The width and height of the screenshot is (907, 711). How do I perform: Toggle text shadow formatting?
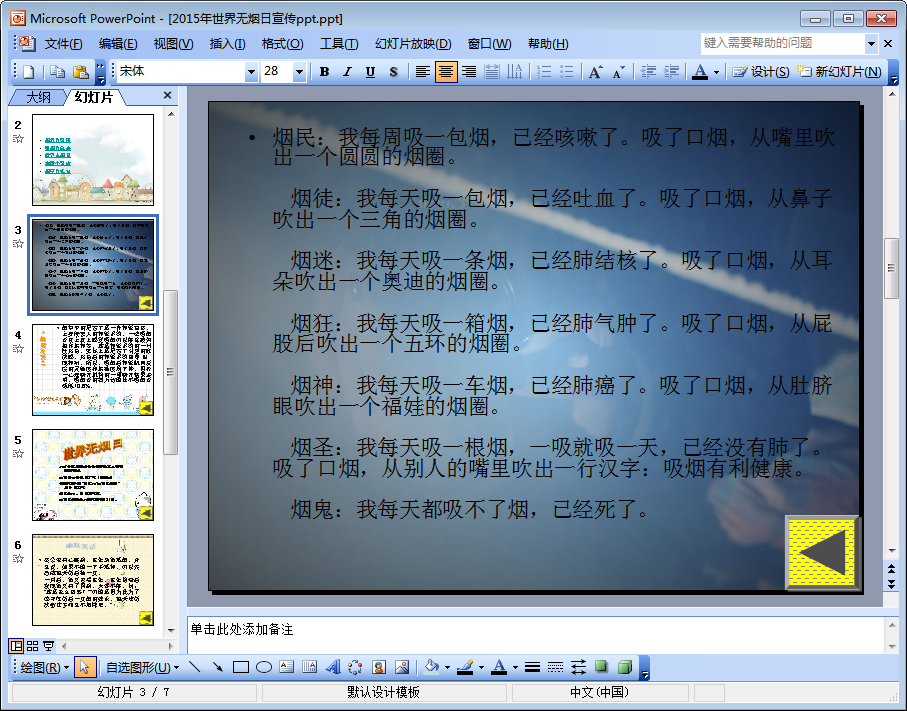393,72
